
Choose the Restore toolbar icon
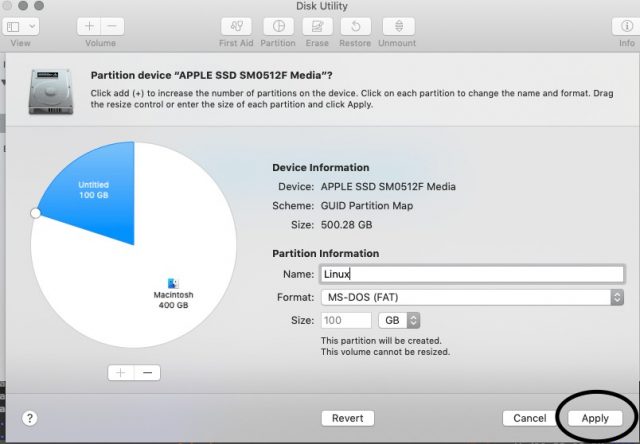(356, 27)
